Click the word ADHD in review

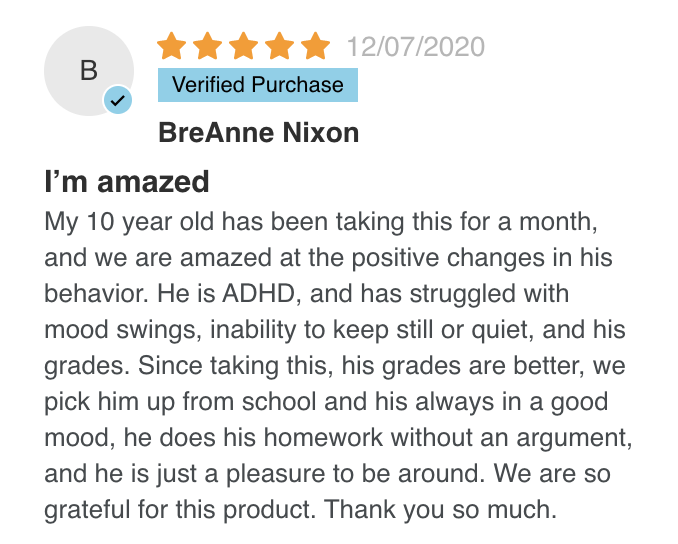click(259, 293)
